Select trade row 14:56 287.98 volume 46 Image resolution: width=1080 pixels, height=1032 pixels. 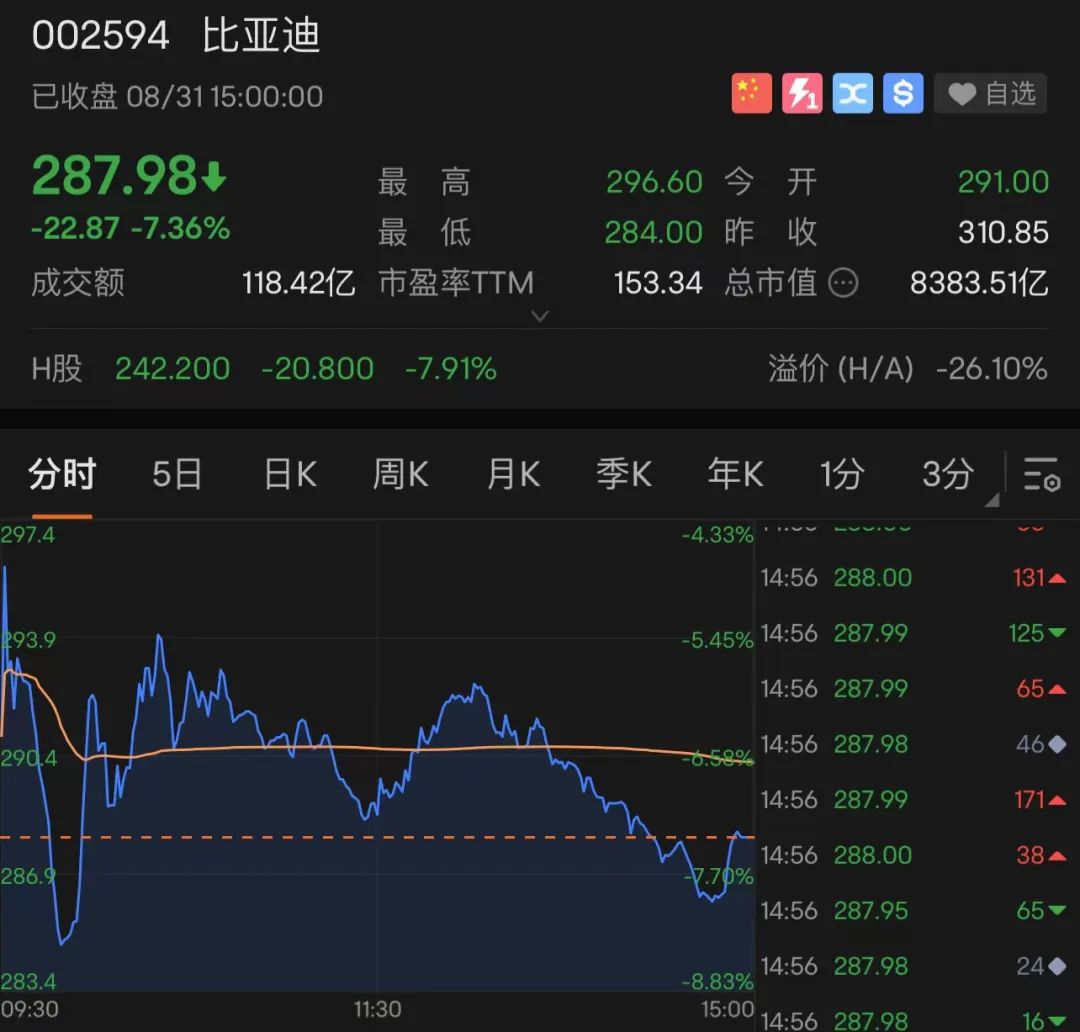click(913, 744)
